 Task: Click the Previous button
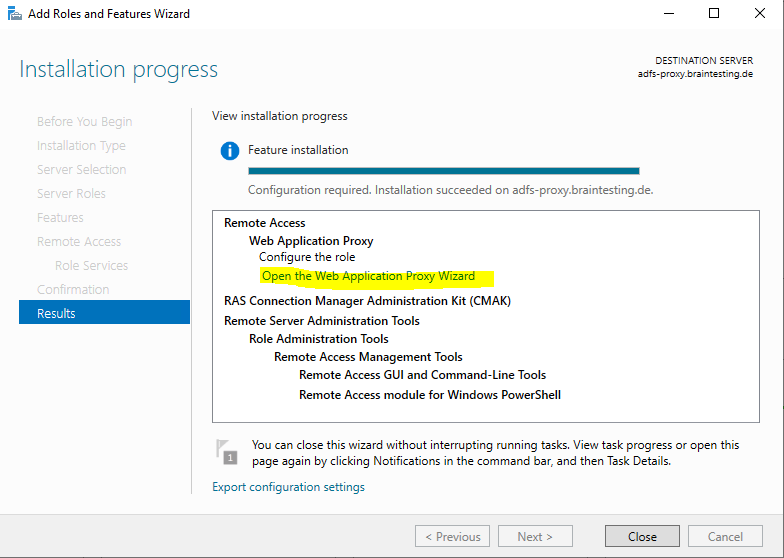452,536
